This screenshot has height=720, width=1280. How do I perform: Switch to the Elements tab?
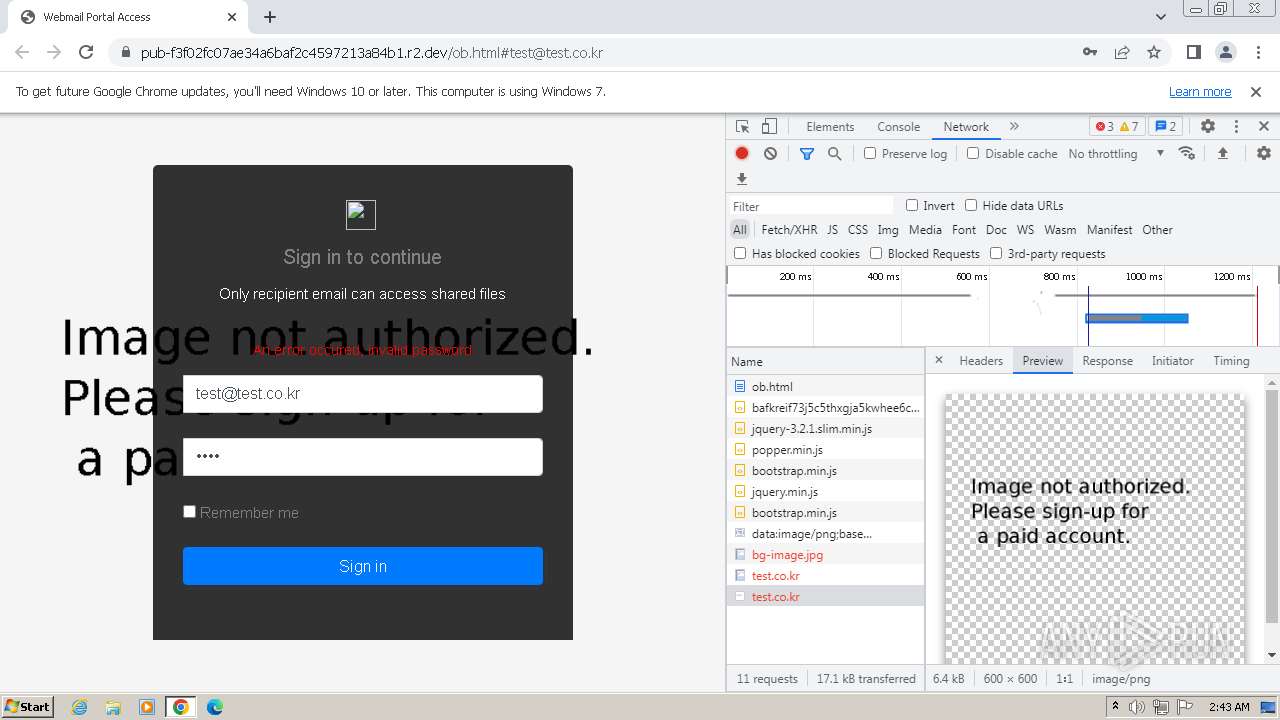coord(830,127)
